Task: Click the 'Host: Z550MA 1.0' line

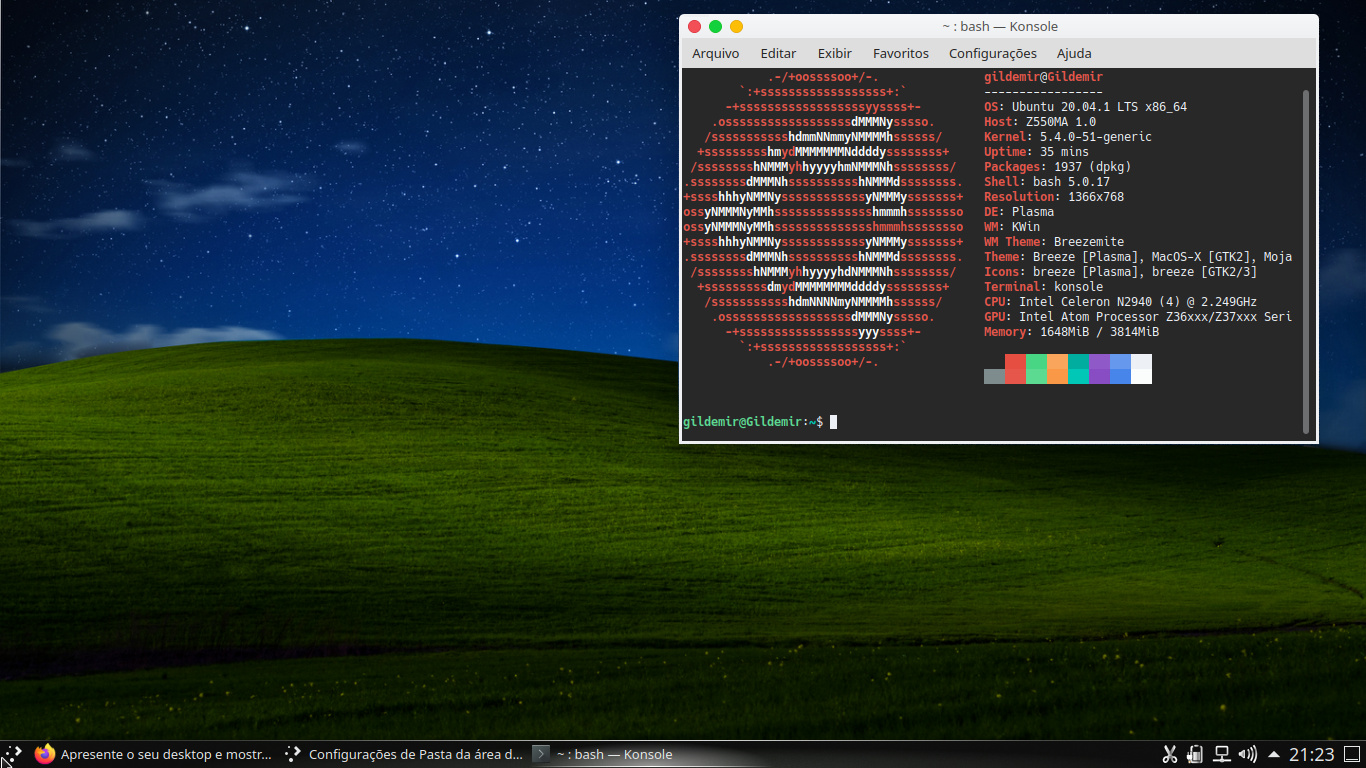Action: (1040, 122)
